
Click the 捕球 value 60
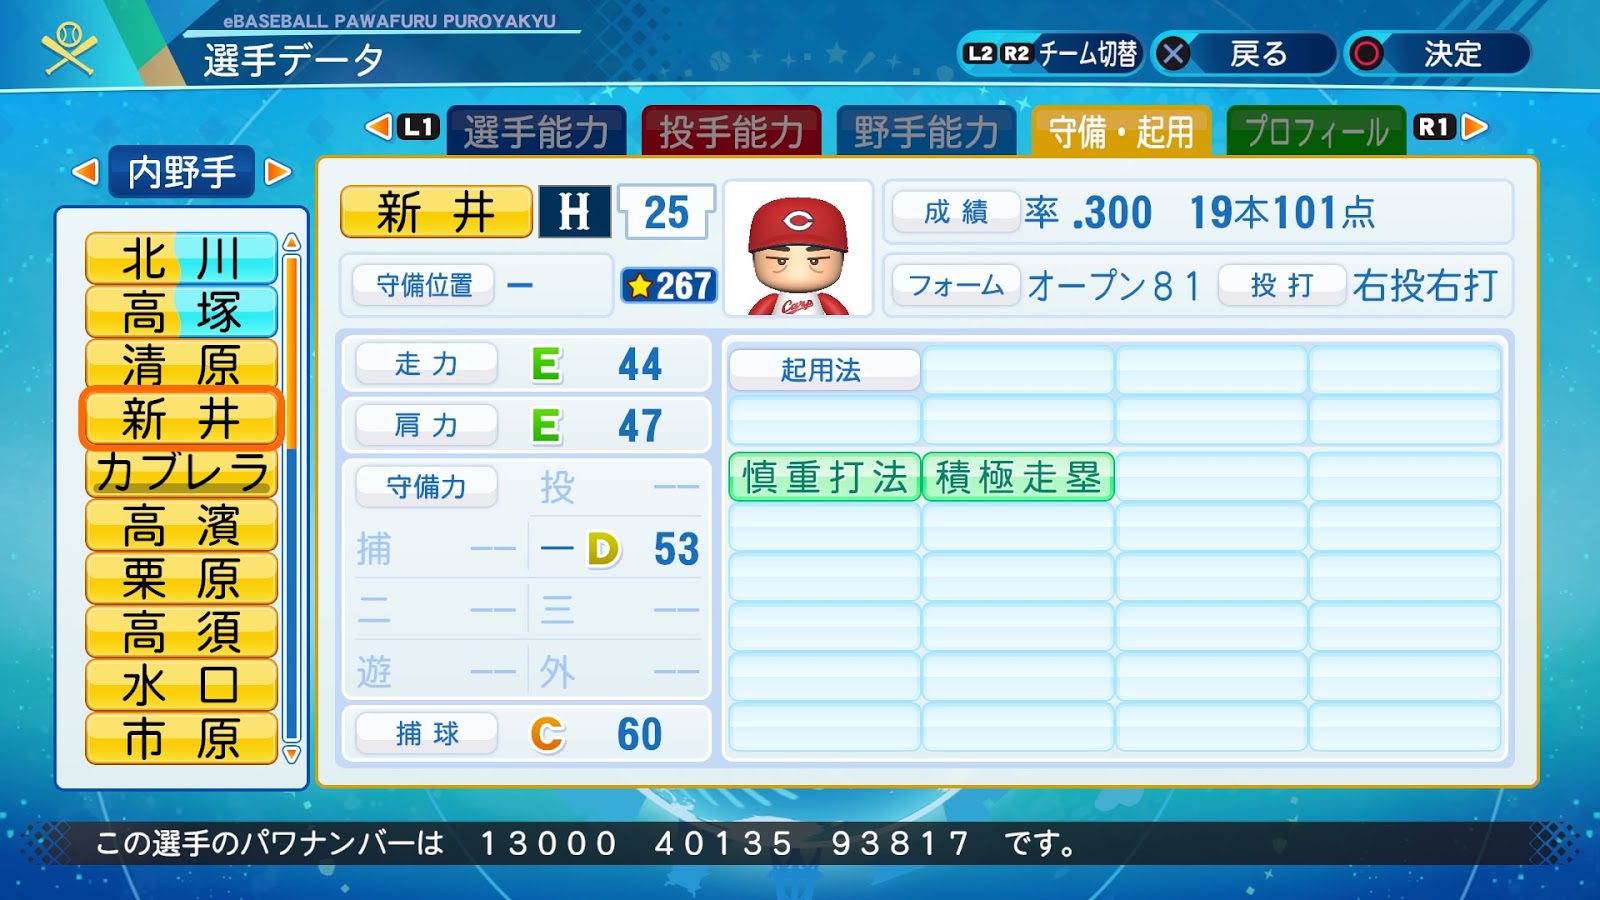640,735
